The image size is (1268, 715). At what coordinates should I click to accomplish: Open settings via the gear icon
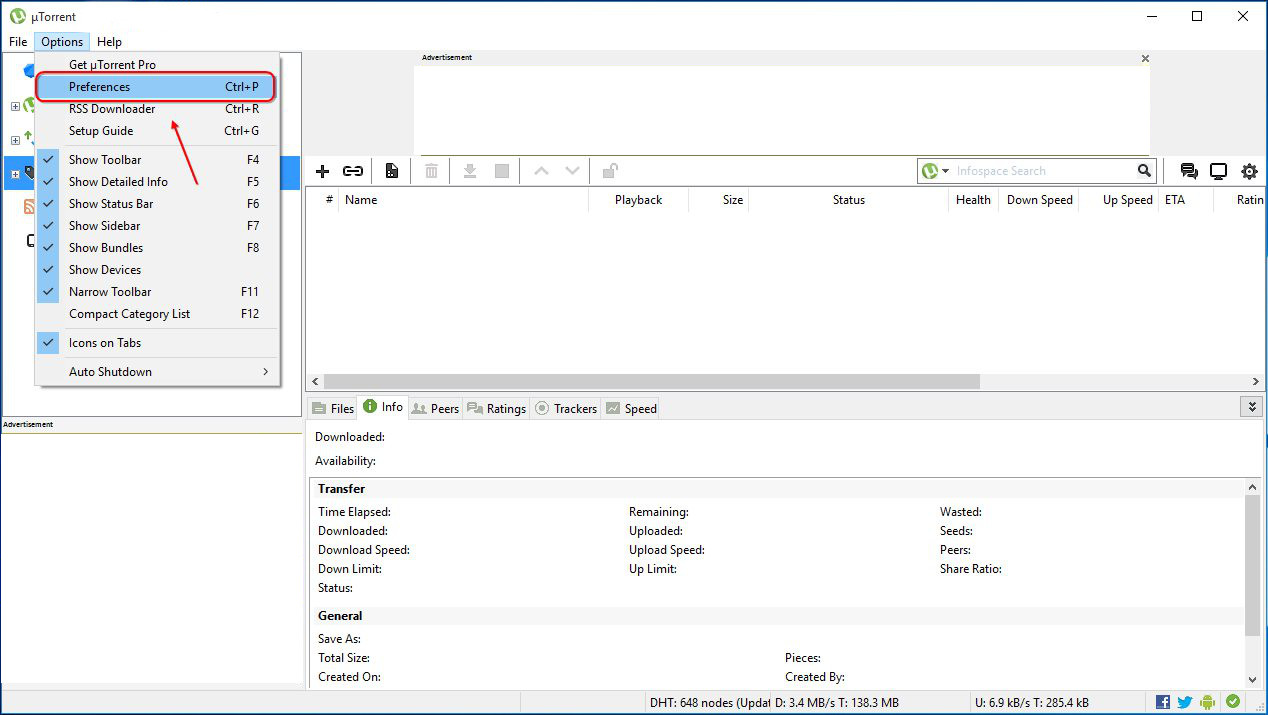click(x=1249, y=171)
